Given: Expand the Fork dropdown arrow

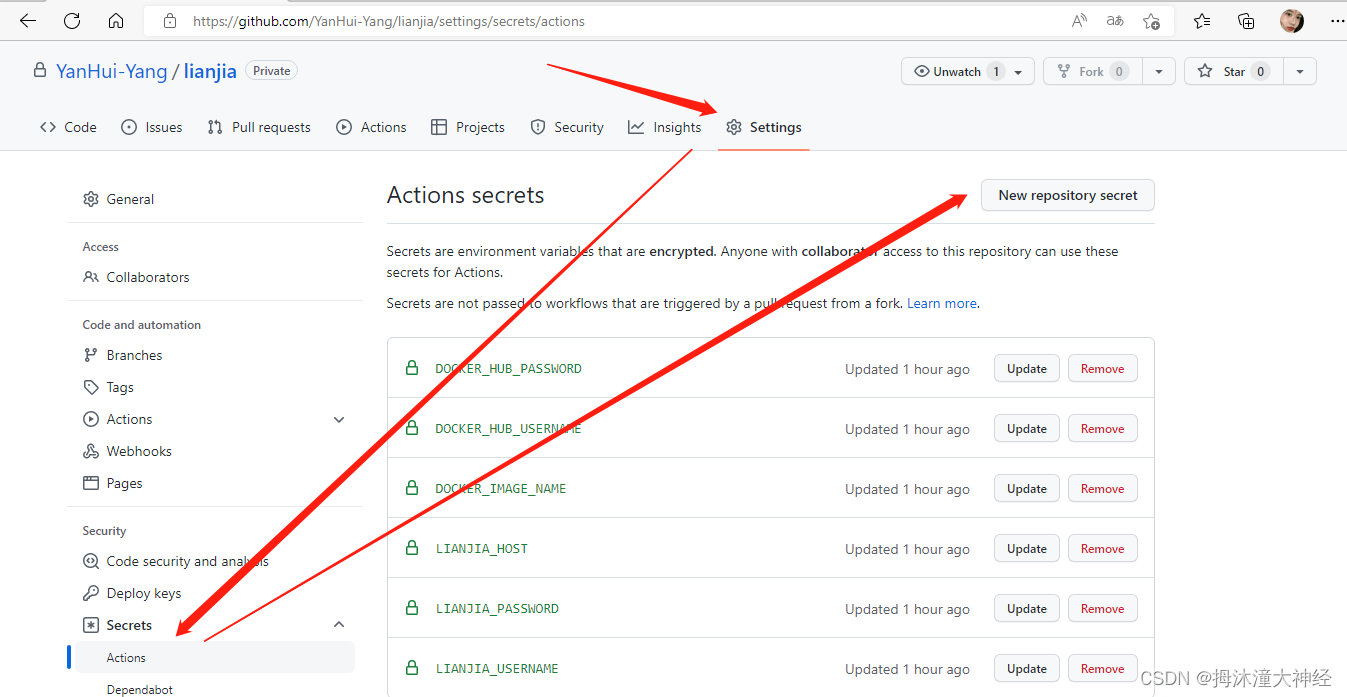Looking at the screenshot, I should 1159,72.
